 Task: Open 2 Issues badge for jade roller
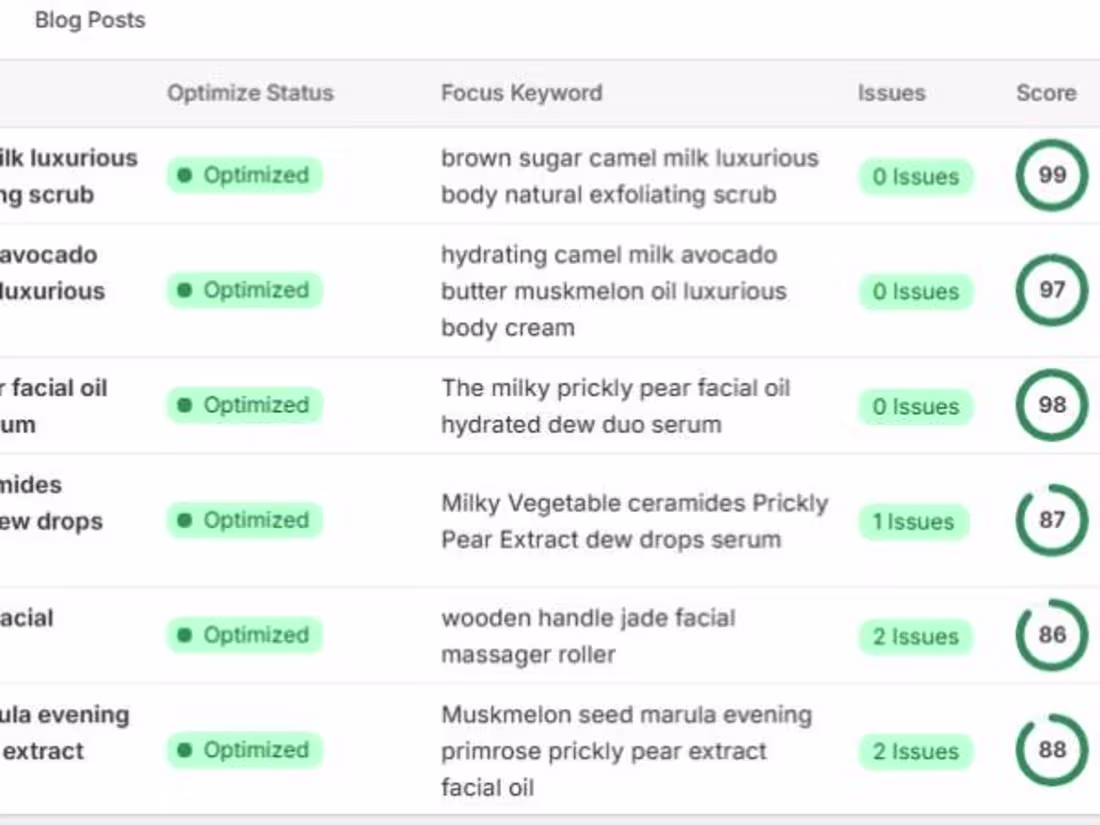coord(915,637)
